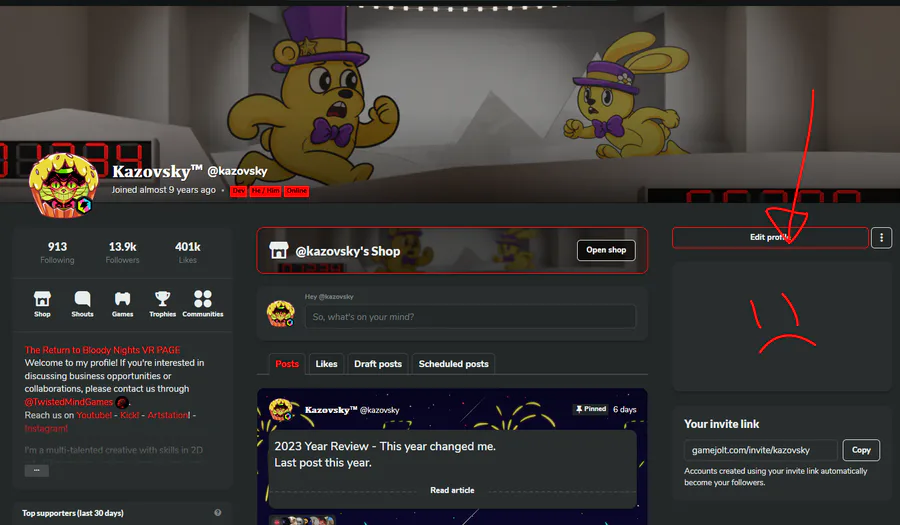The image size is (900, 525).
Task: Click the 'Top supporters (last 30 days)' heading
Action: click(73, 513)
